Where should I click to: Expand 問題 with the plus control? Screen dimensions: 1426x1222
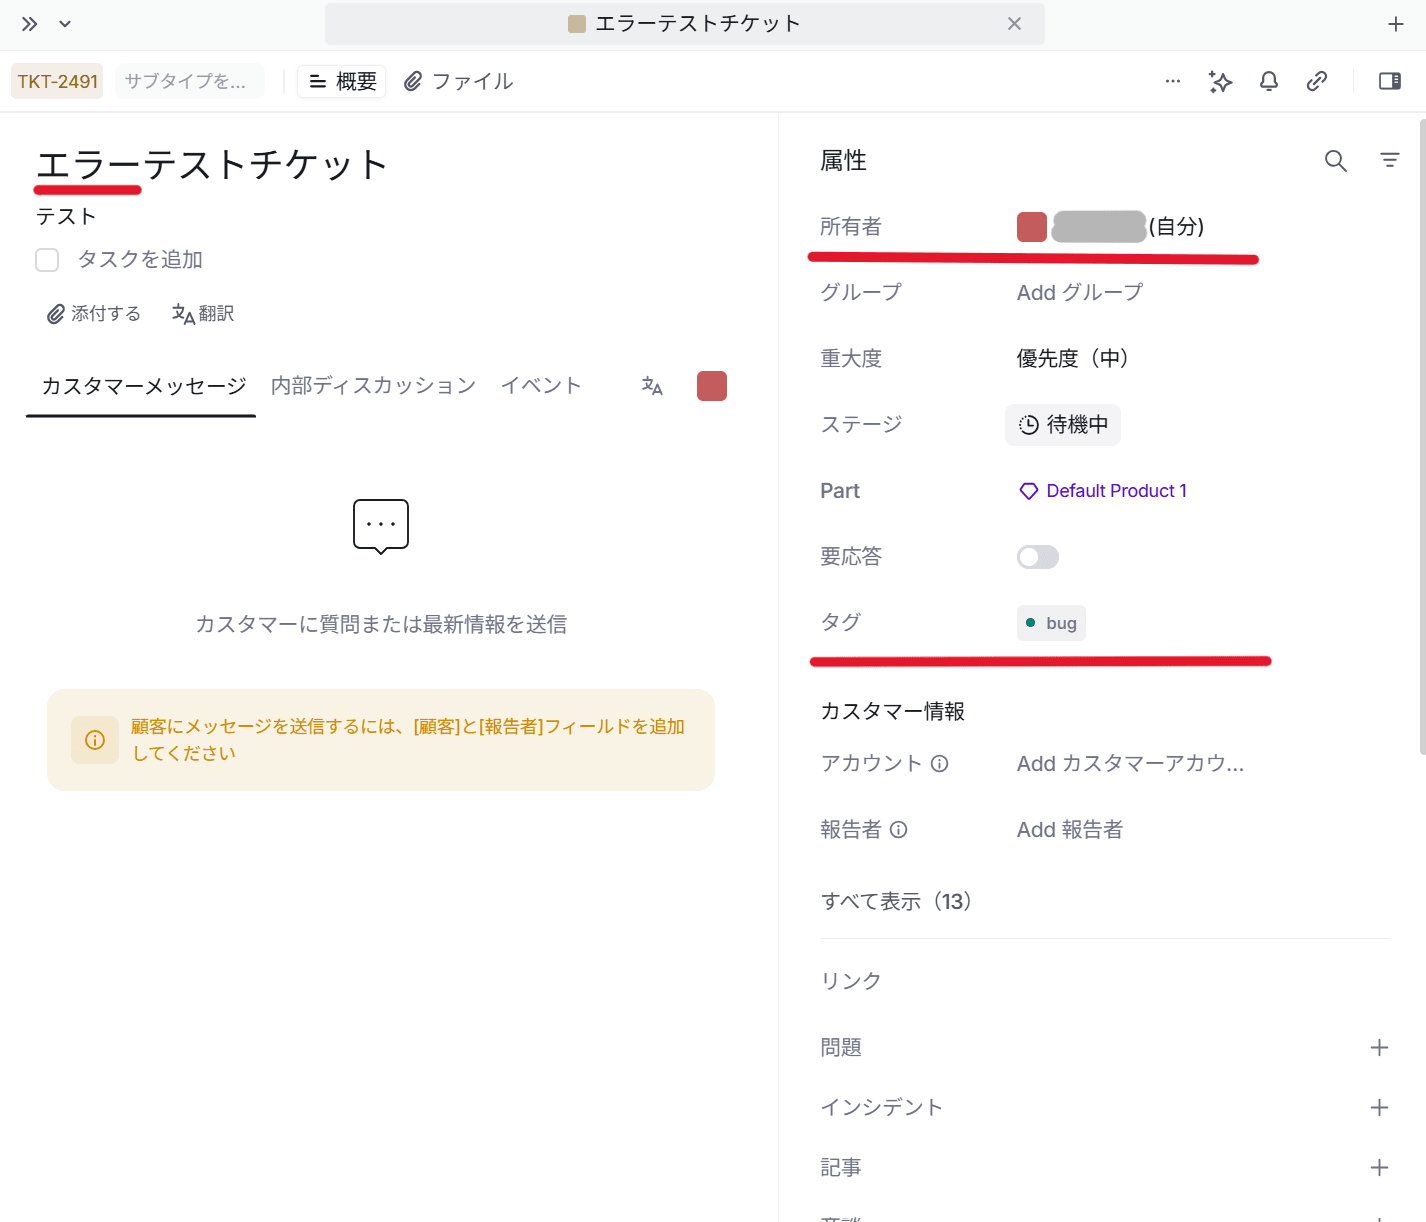click(1380, 1046)
